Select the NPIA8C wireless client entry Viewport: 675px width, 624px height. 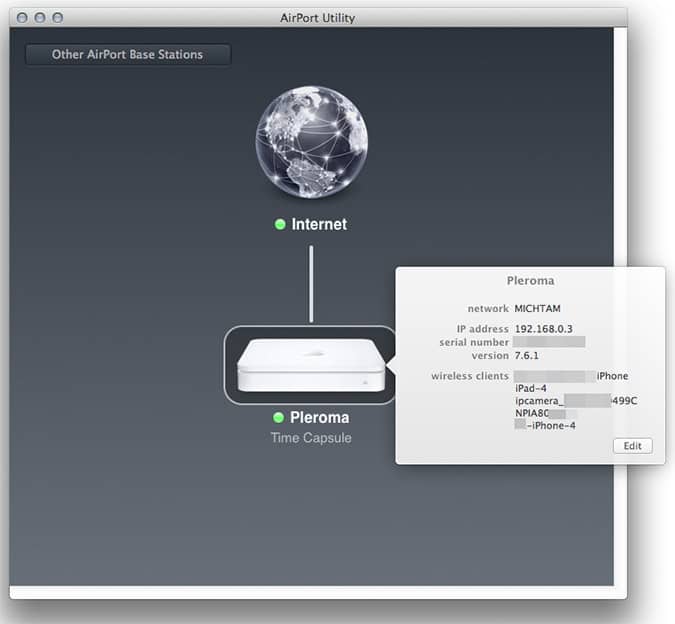pyautogui.click(x=540, y=412)
